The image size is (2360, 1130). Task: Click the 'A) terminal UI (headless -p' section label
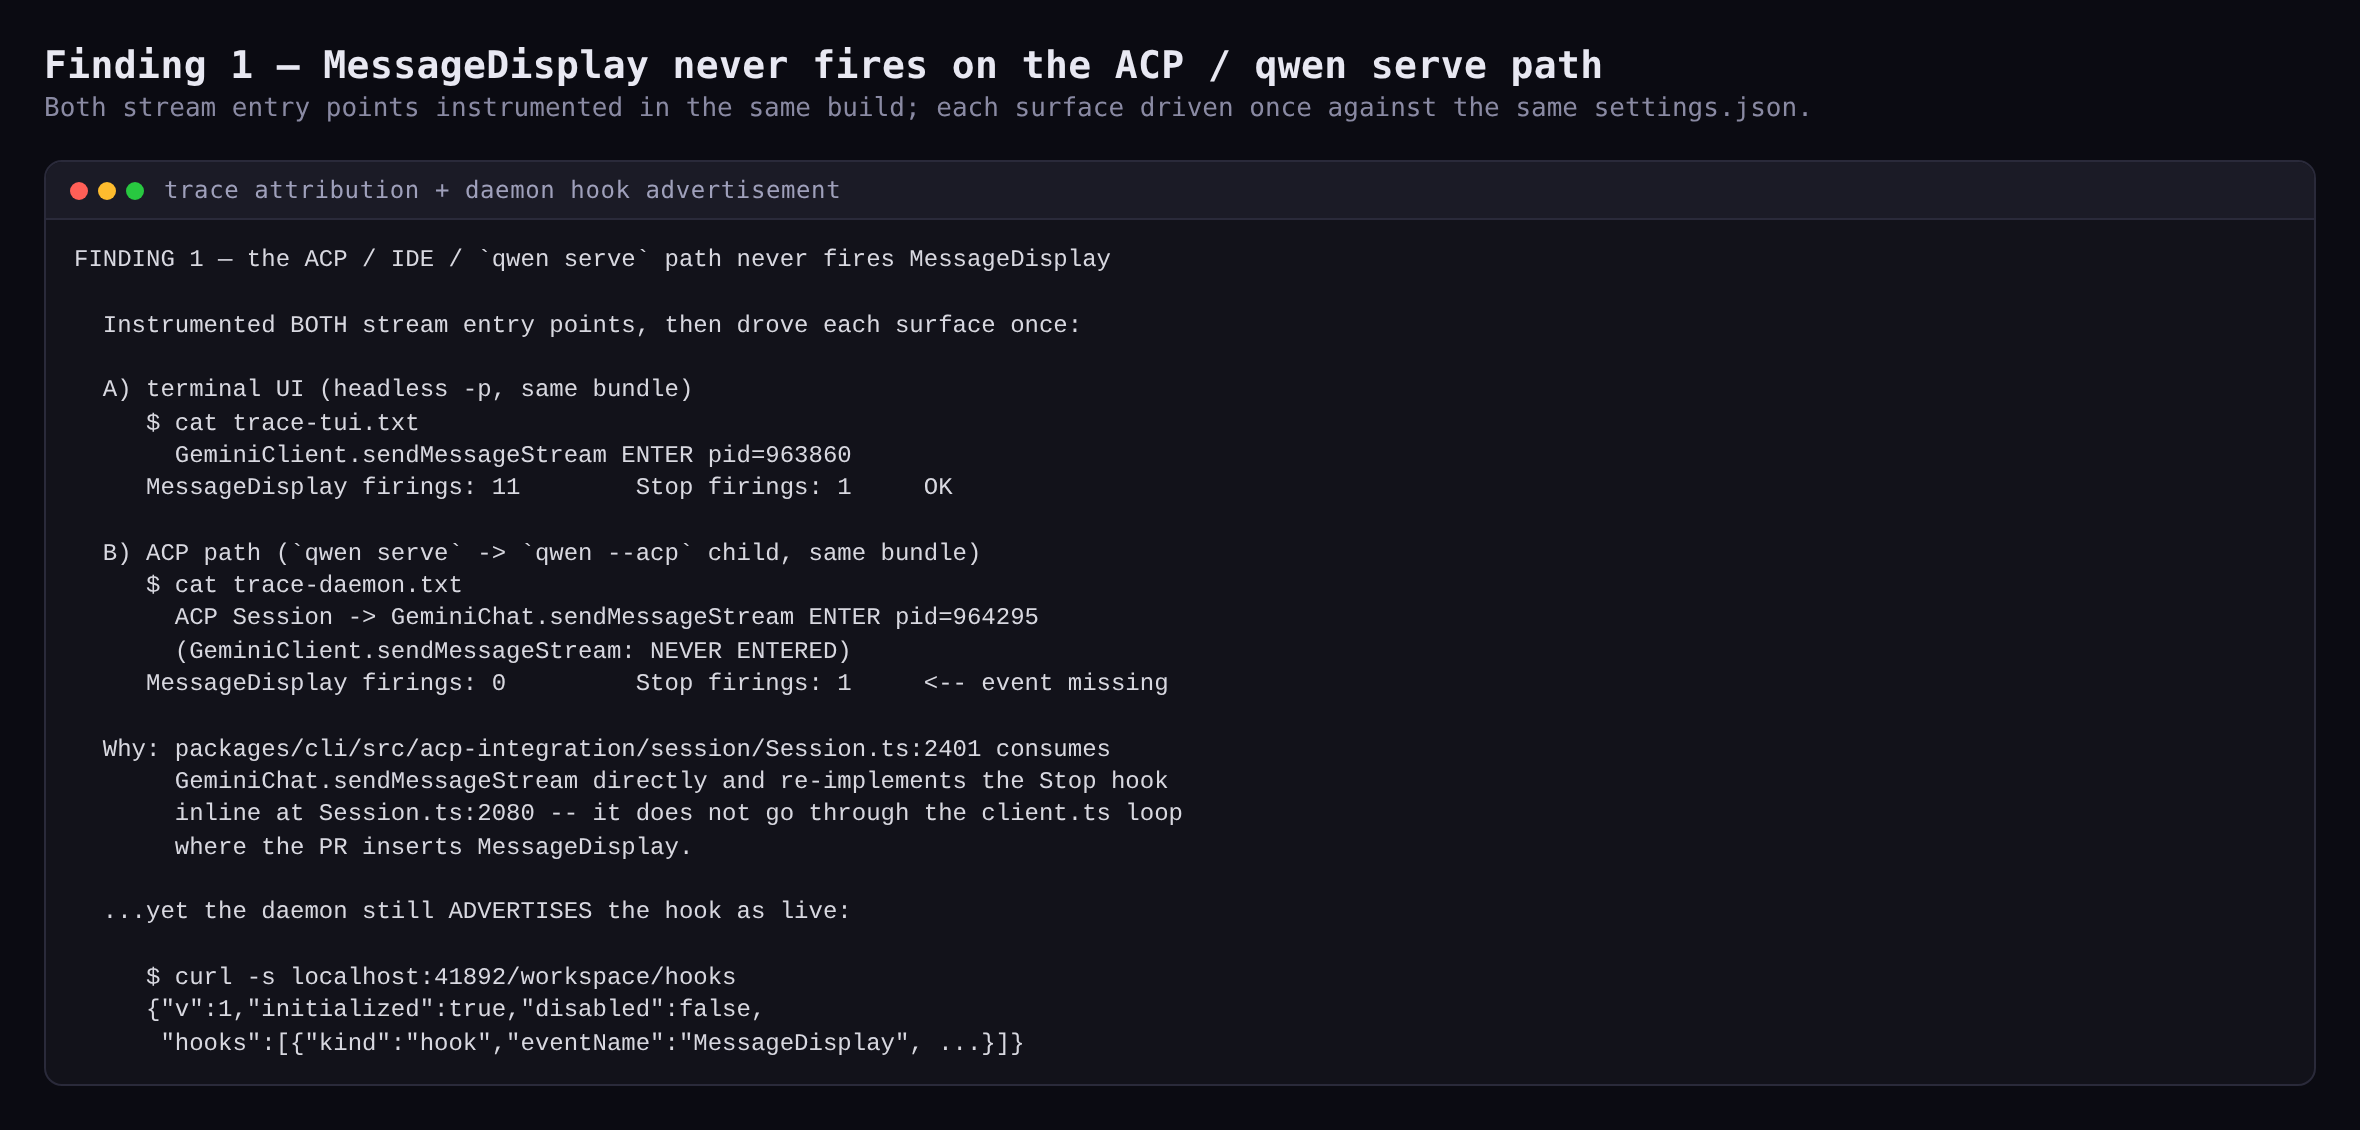coord(398,389)
